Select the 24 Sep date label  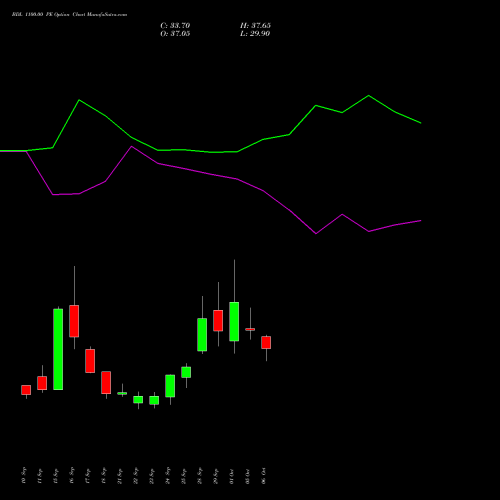[168, 475]
